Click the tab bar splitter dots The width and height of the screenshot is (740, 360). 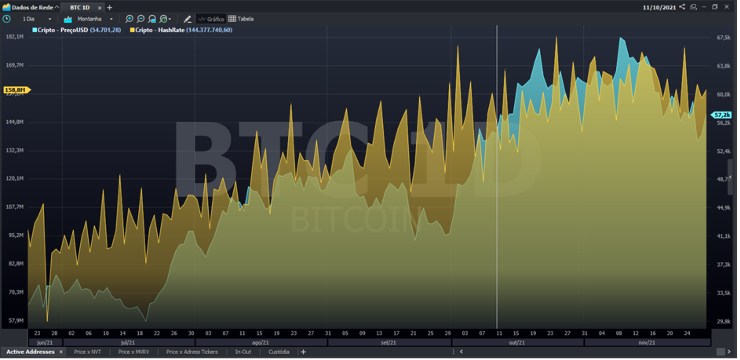pyautogui.click(x=453, y=352)
